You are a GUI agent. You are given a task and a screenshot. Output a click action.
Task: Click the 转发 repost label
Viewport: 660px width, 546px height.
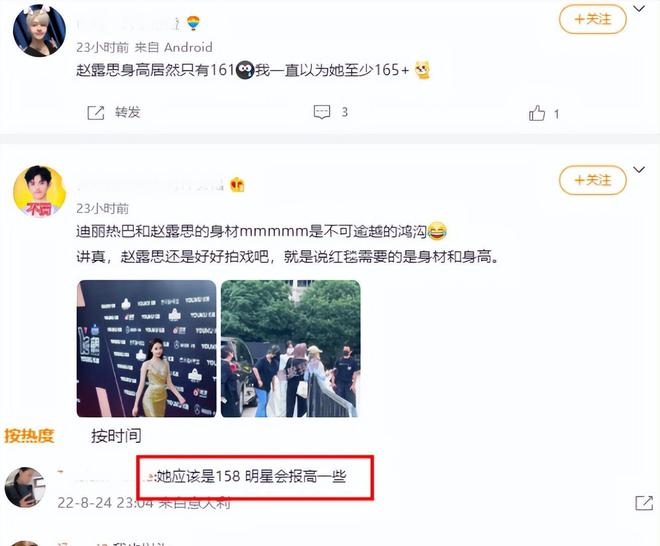[x=128, y=112]
